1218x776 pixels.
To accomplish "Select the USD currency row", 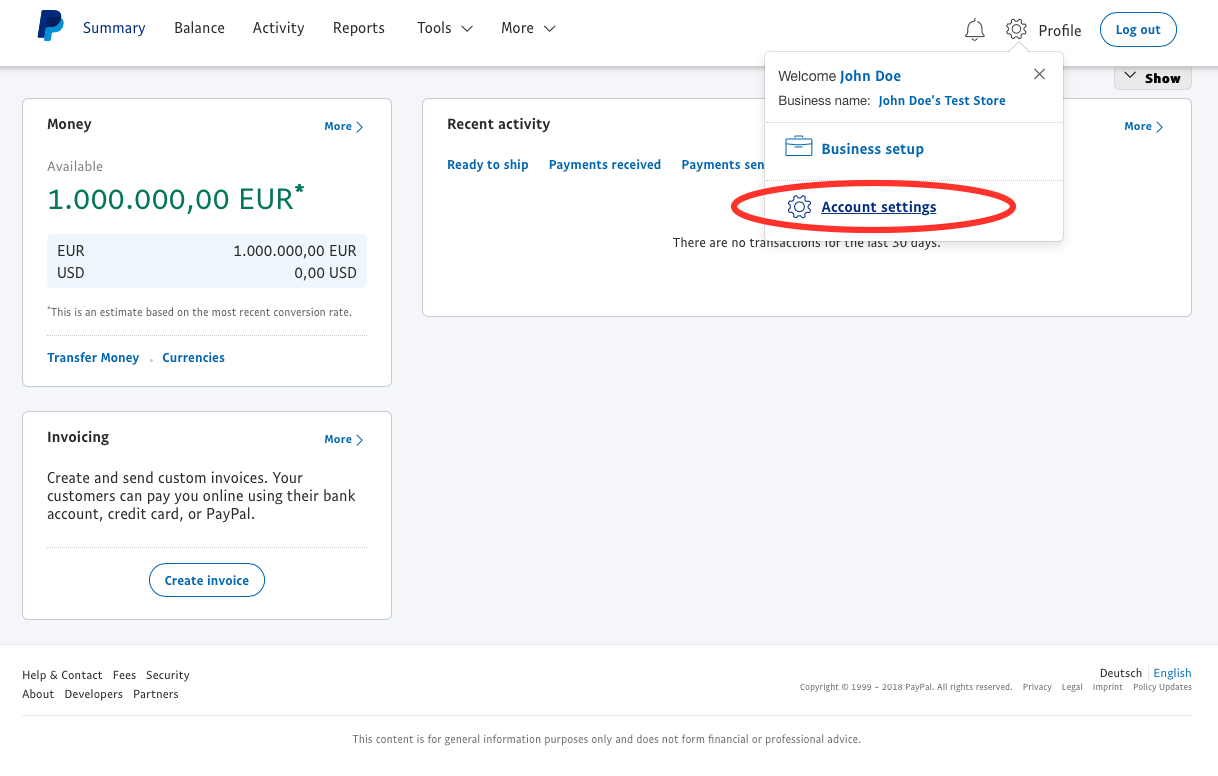I will 207,273.
